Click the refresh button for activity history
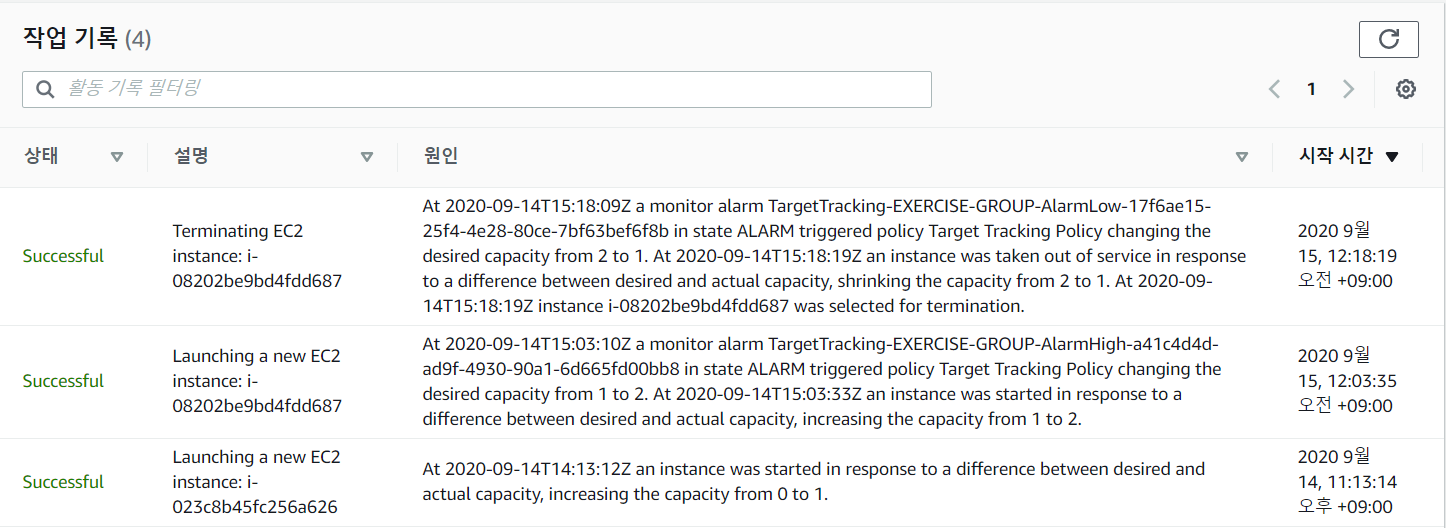This screenshot has height=528, width=1446. [x=1388, y=39]
